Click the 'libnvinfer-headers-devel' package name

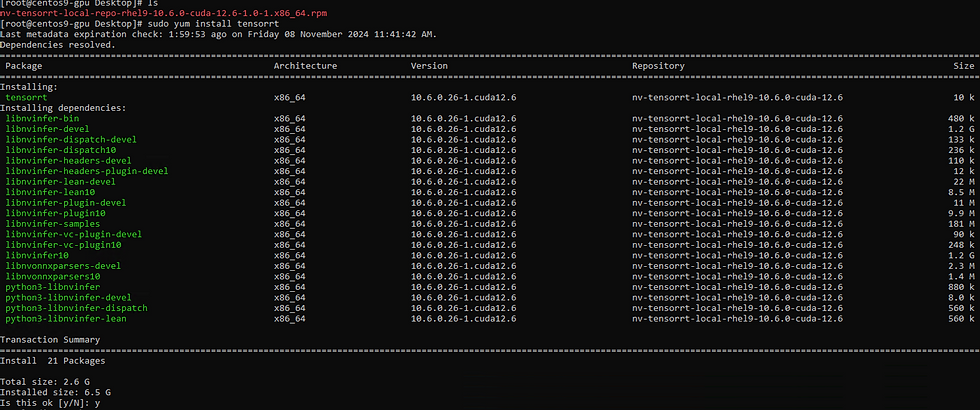coord(68,161)
